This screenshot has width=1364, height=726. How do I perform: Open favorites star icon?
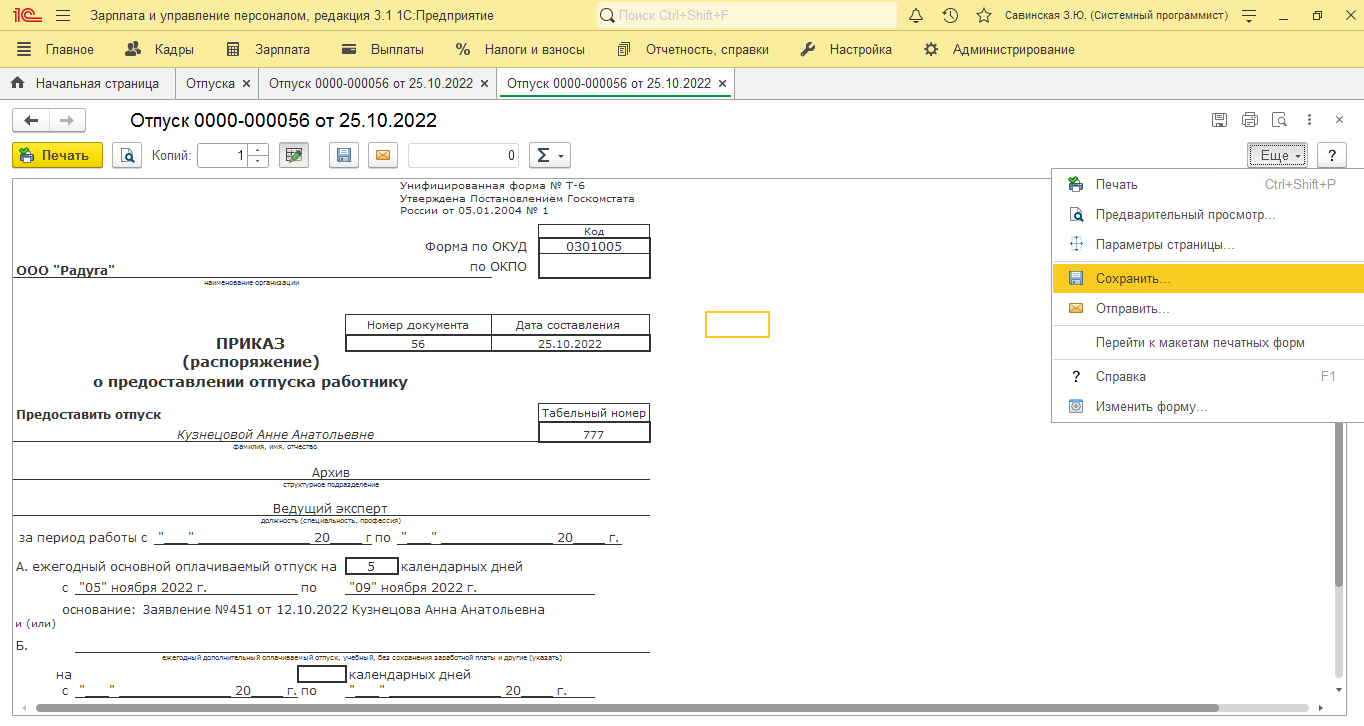point(984,16)
